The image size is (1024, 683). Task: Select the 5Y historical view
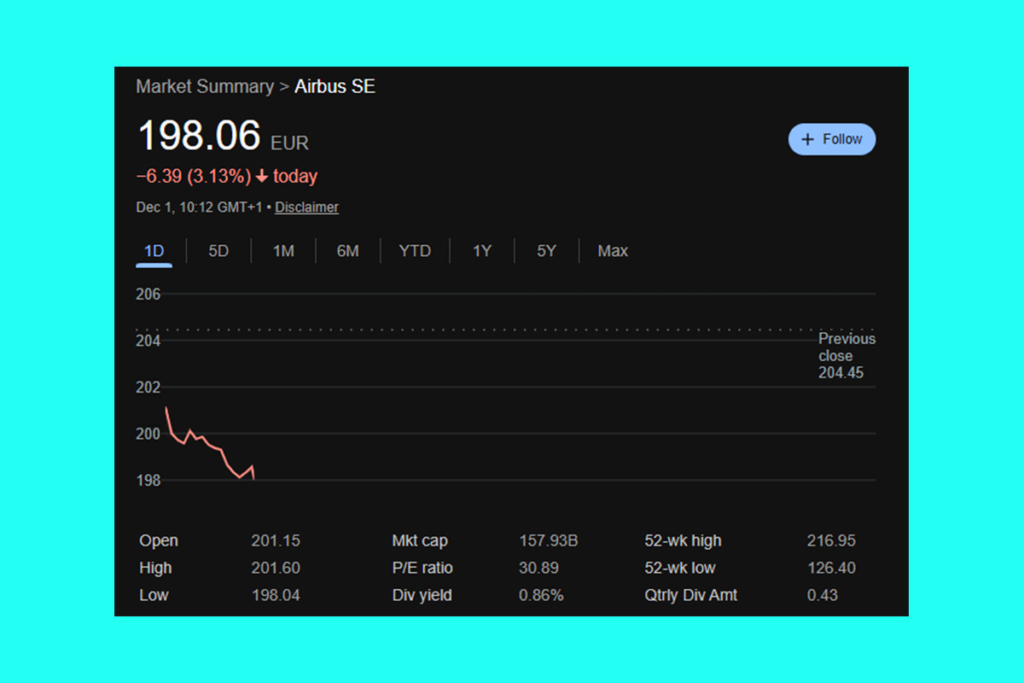545,251
